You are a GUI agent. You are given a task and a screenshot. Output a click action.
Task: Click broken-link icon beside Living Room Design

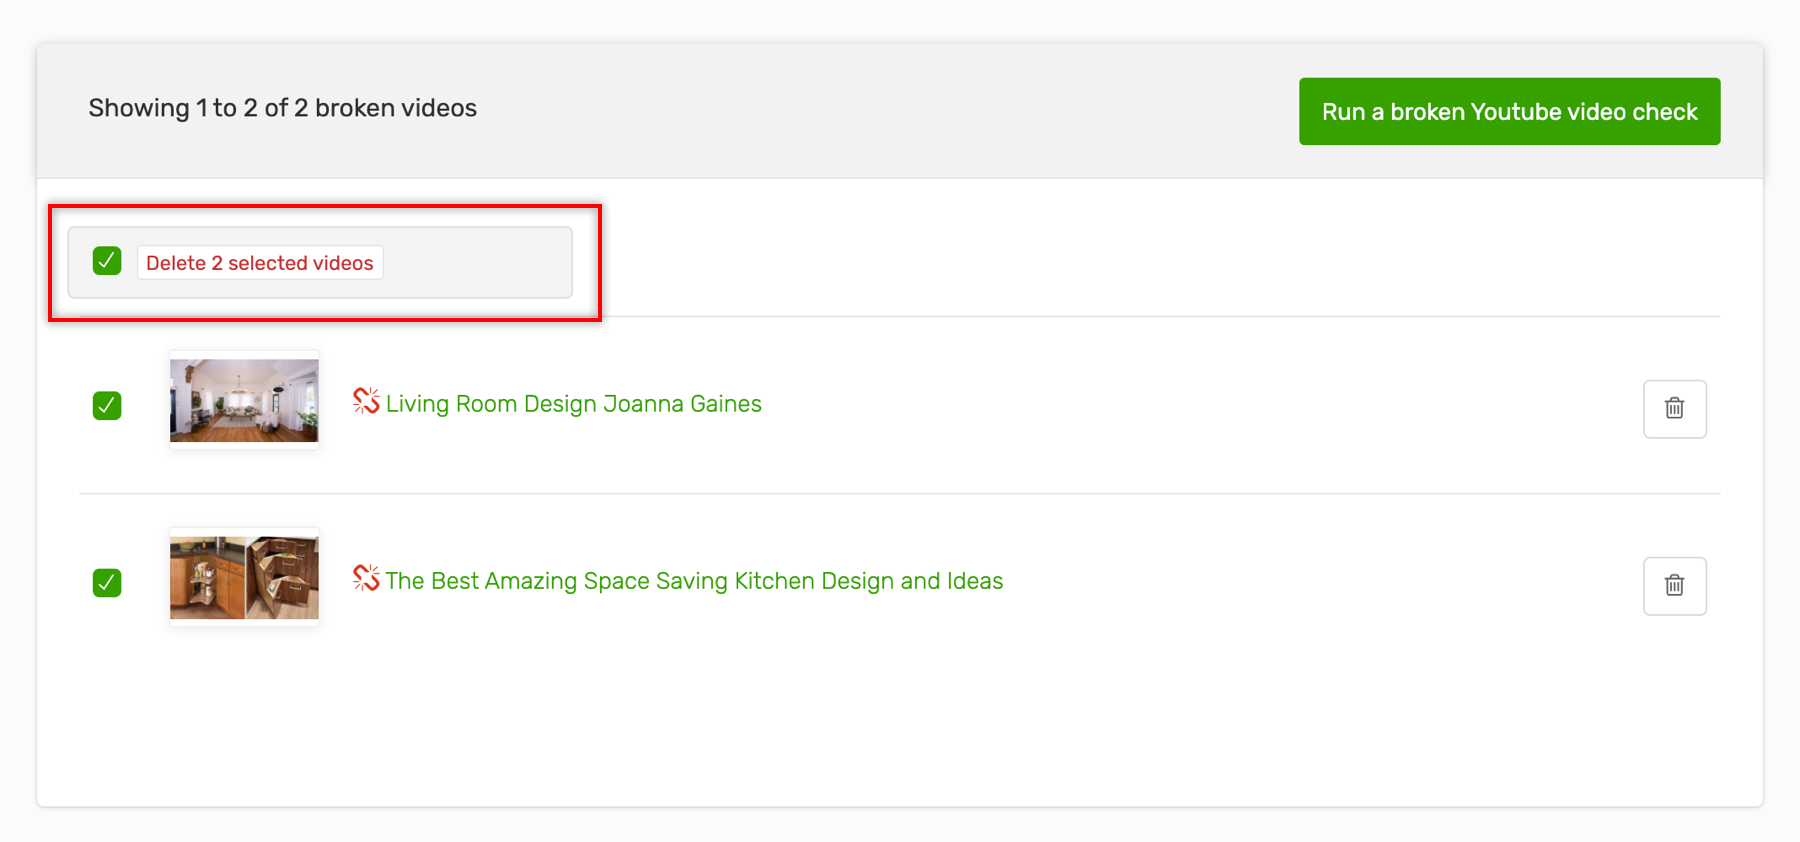coord(366,401)
